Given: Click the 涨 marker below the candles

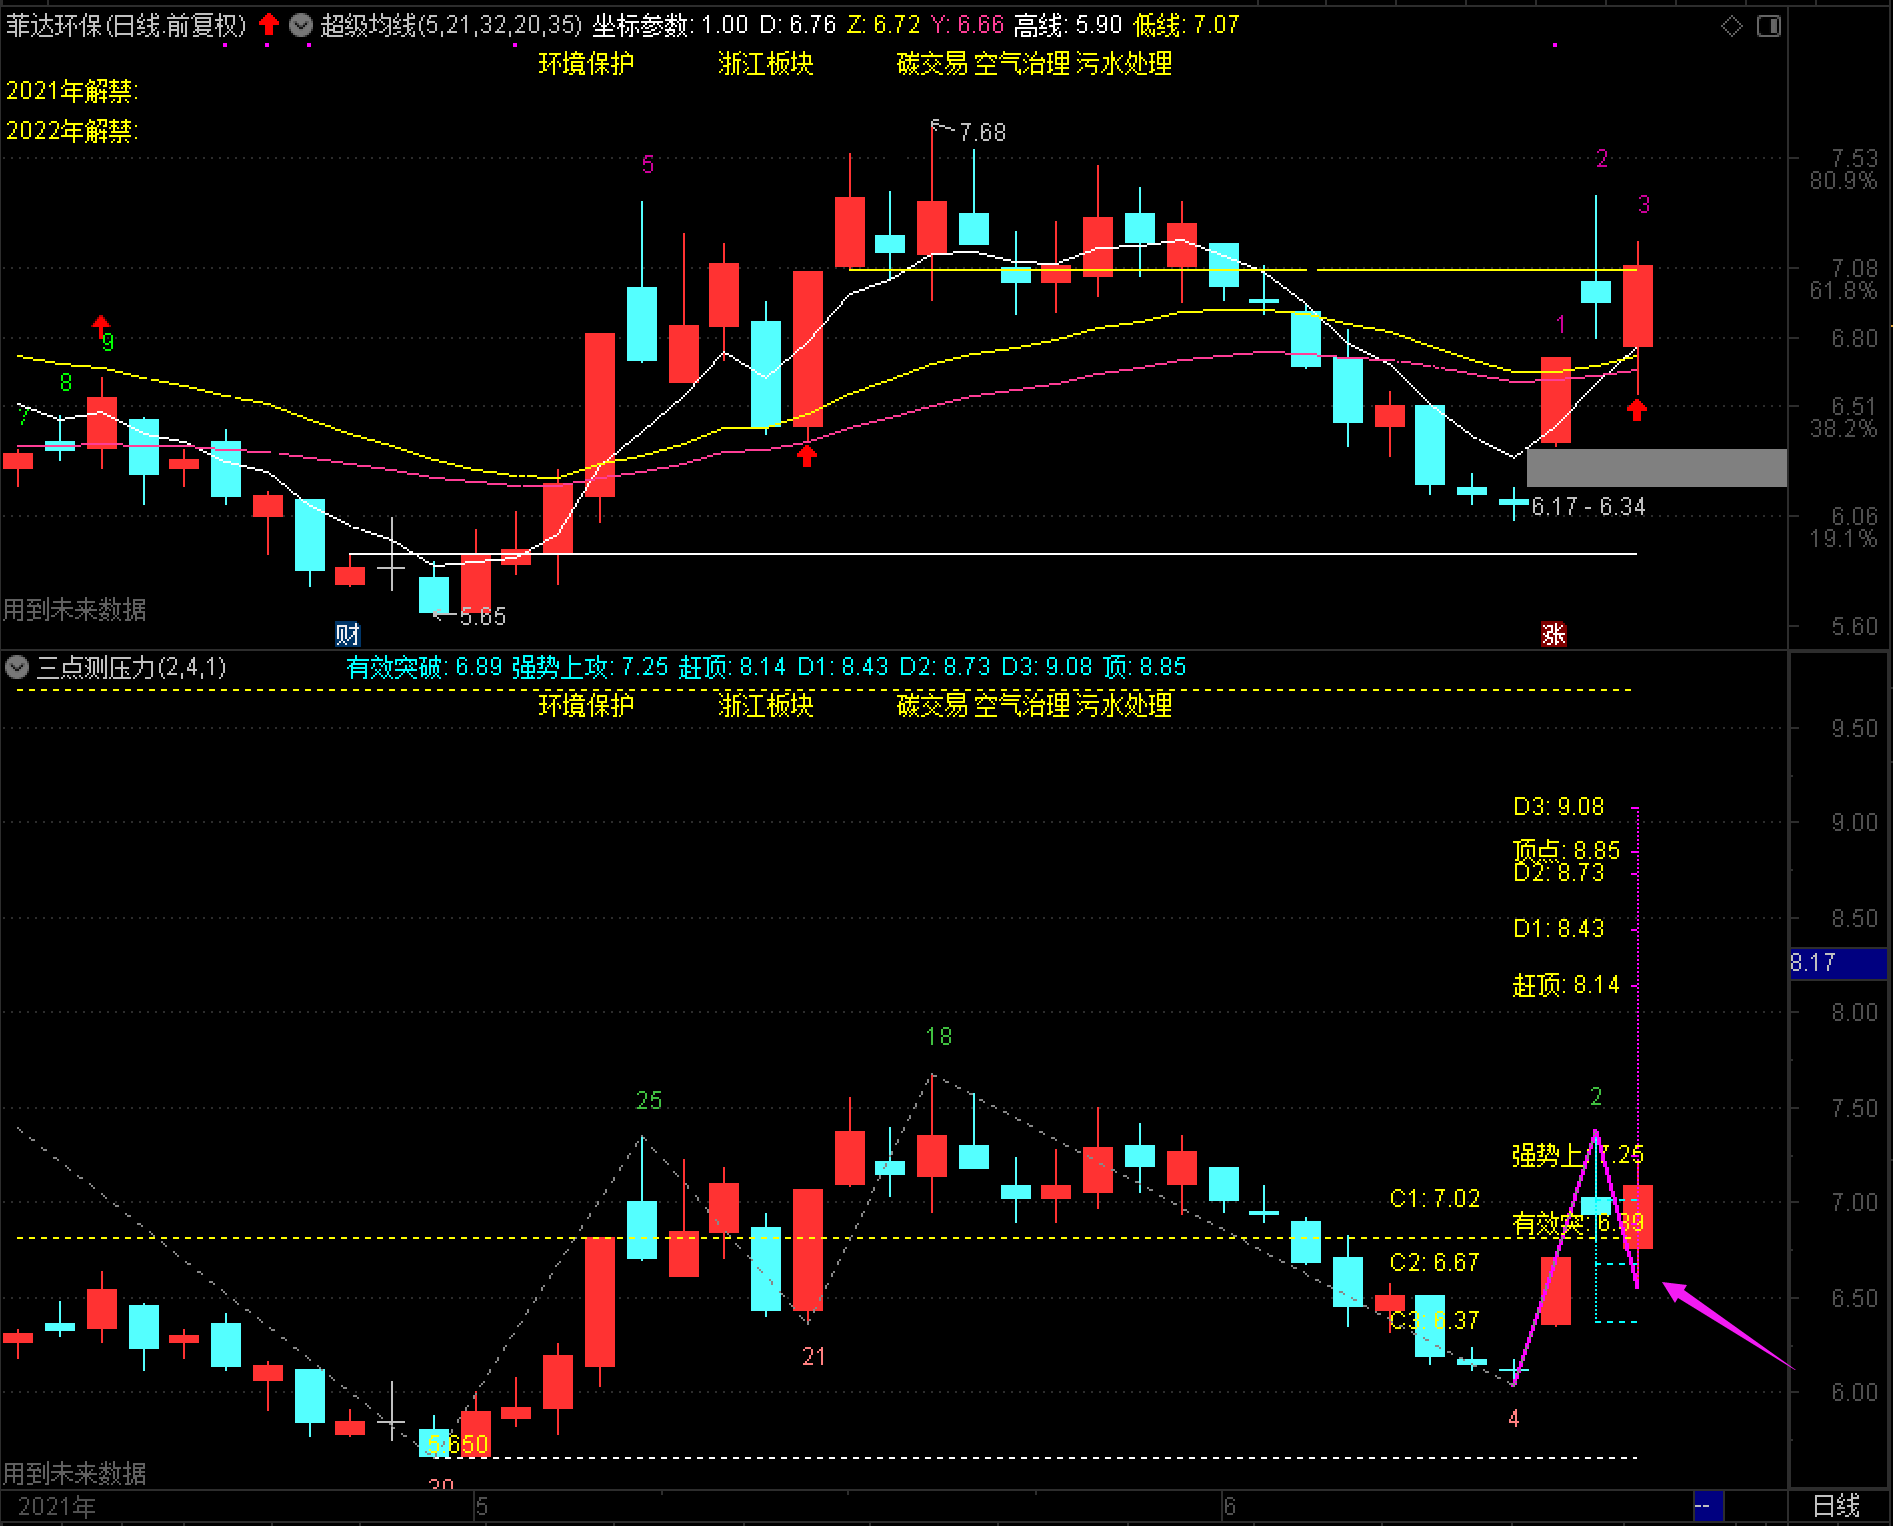Looking at the screenshot, I should tap(1554, 634).
